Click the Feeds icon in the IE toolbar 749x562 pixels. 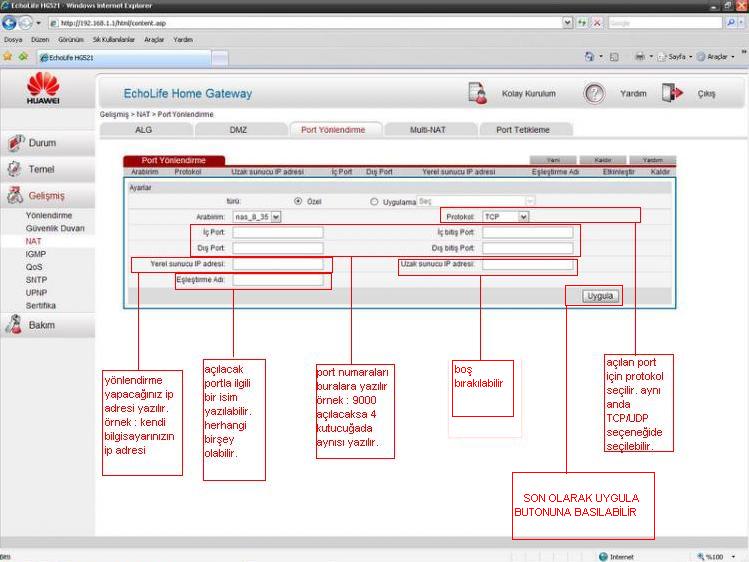click(x=614, y=57)
